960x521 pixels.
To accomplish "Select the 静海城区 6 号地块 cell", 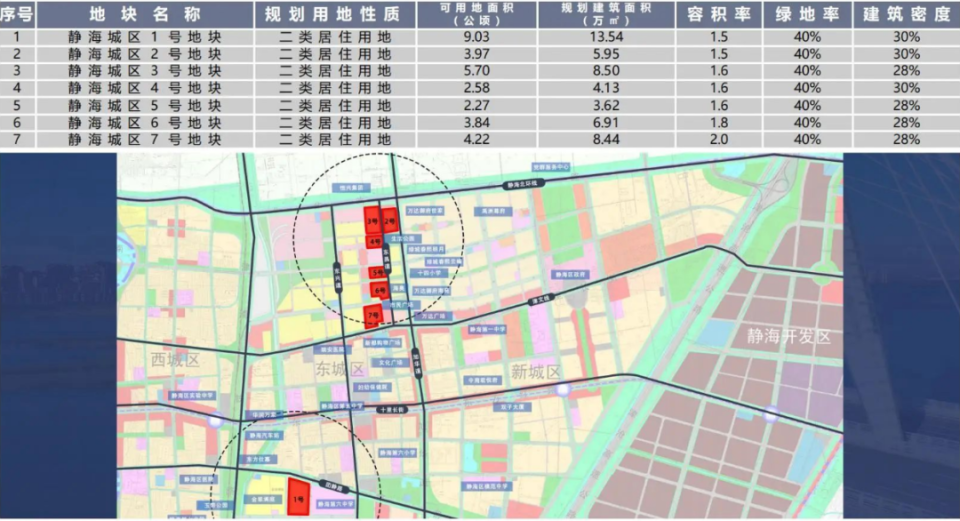I will coord(145,122).
